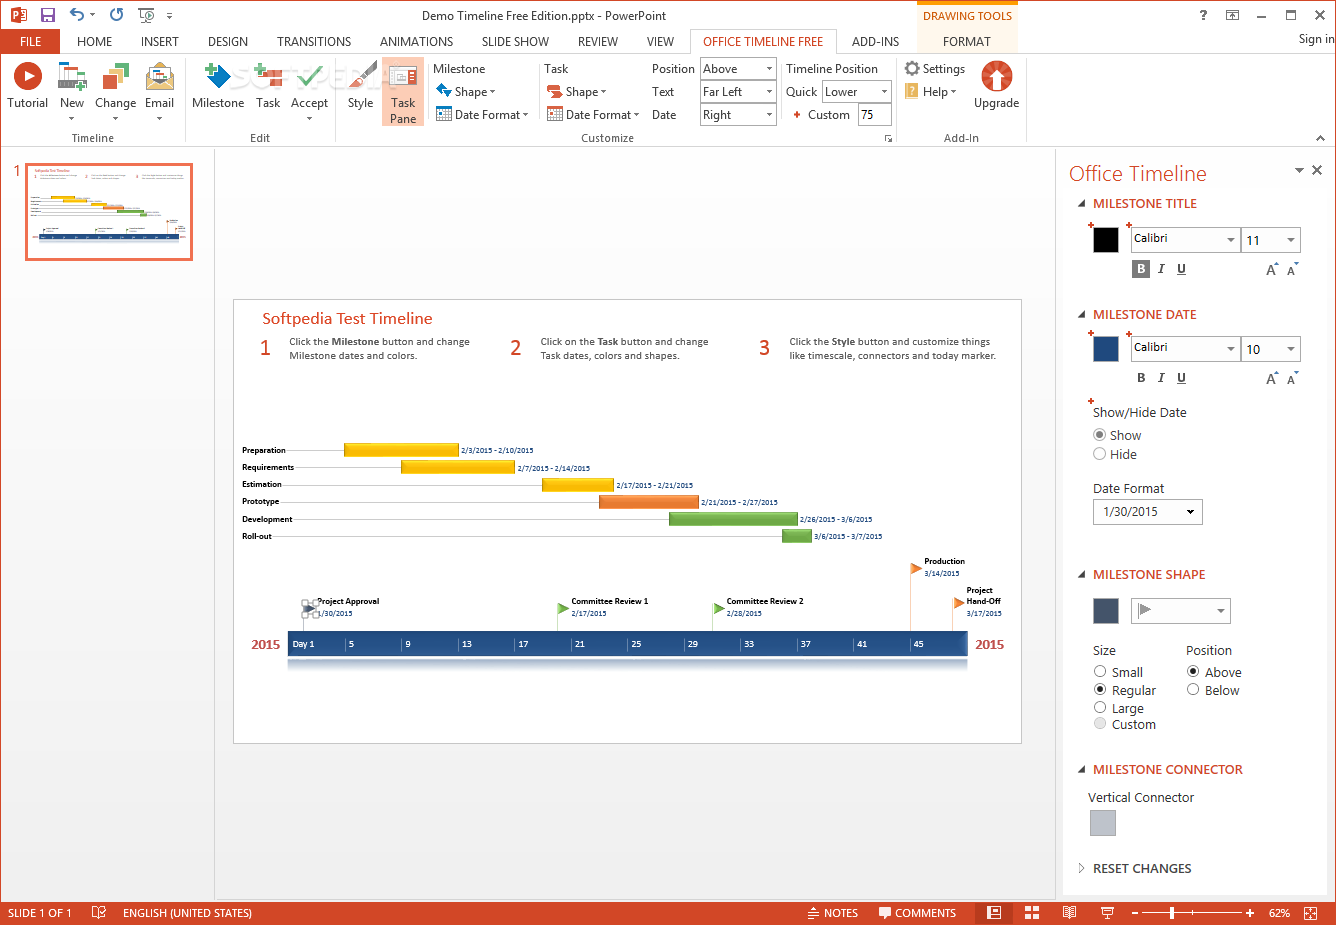Select the slide 1 thumbnail
This screenshot has width=1336, height=925.
[108, 211]
